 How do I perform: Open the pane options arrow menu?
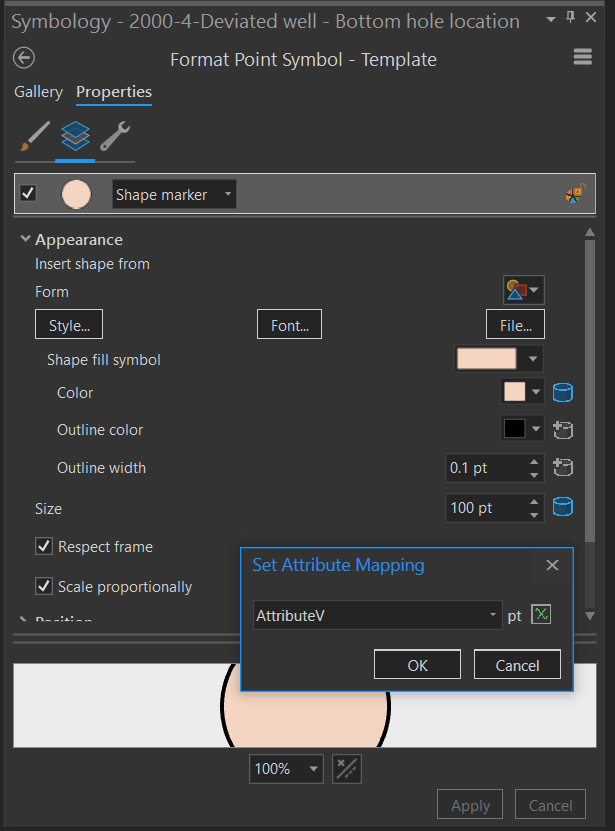(x=551, y=19)
